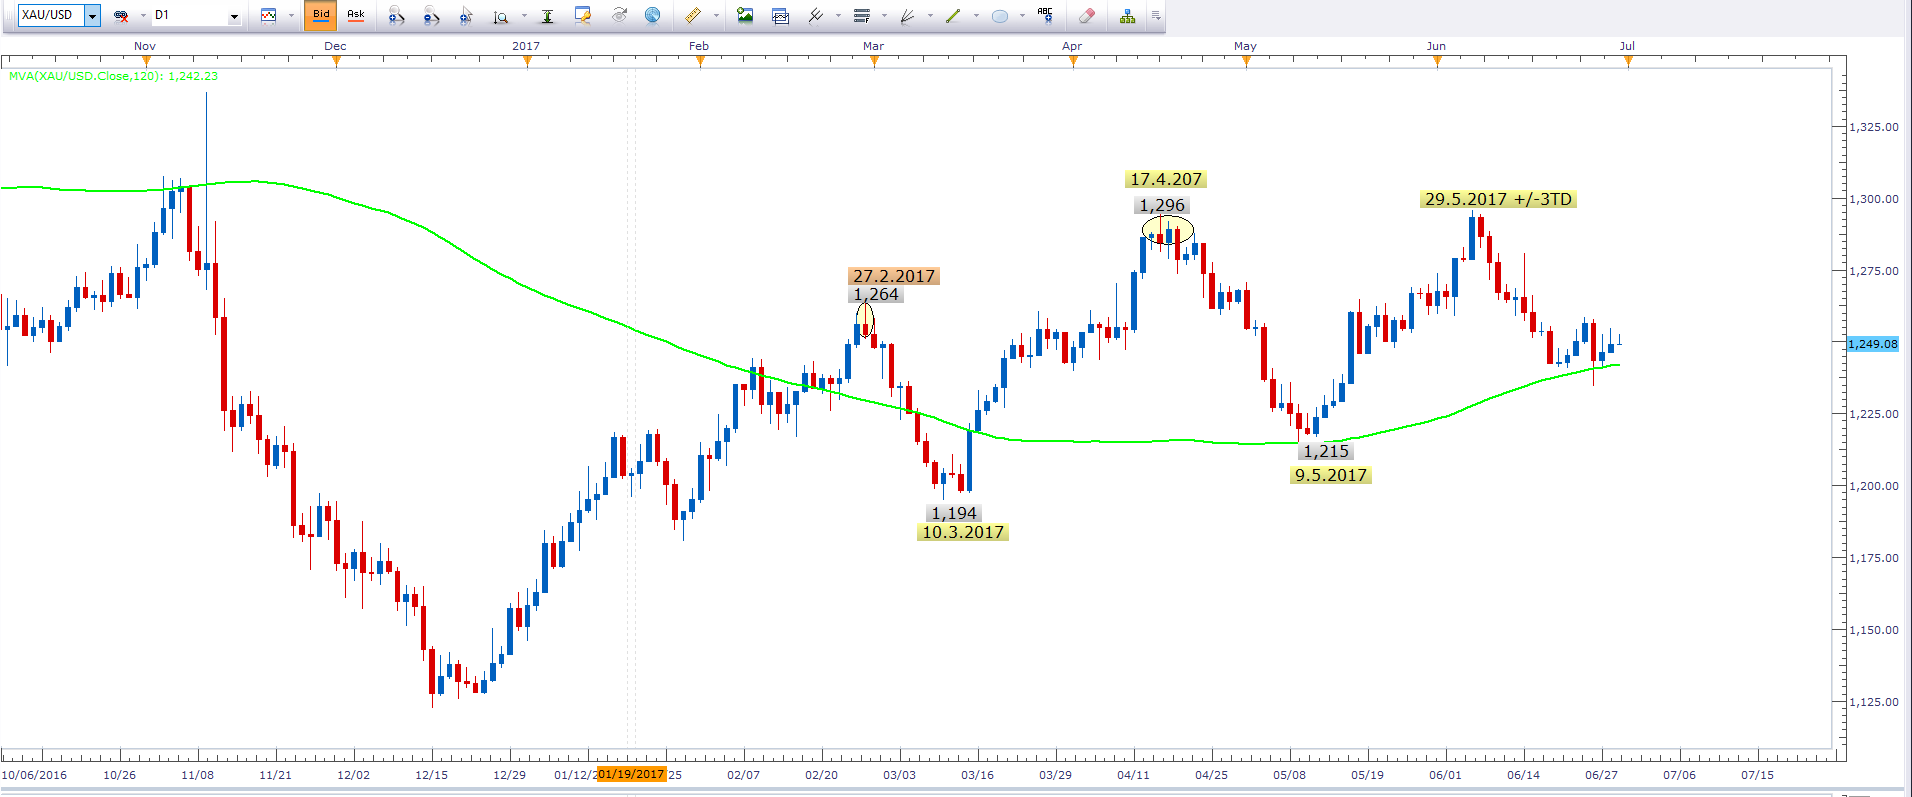Toggle the Bid price display

(321, 16)
